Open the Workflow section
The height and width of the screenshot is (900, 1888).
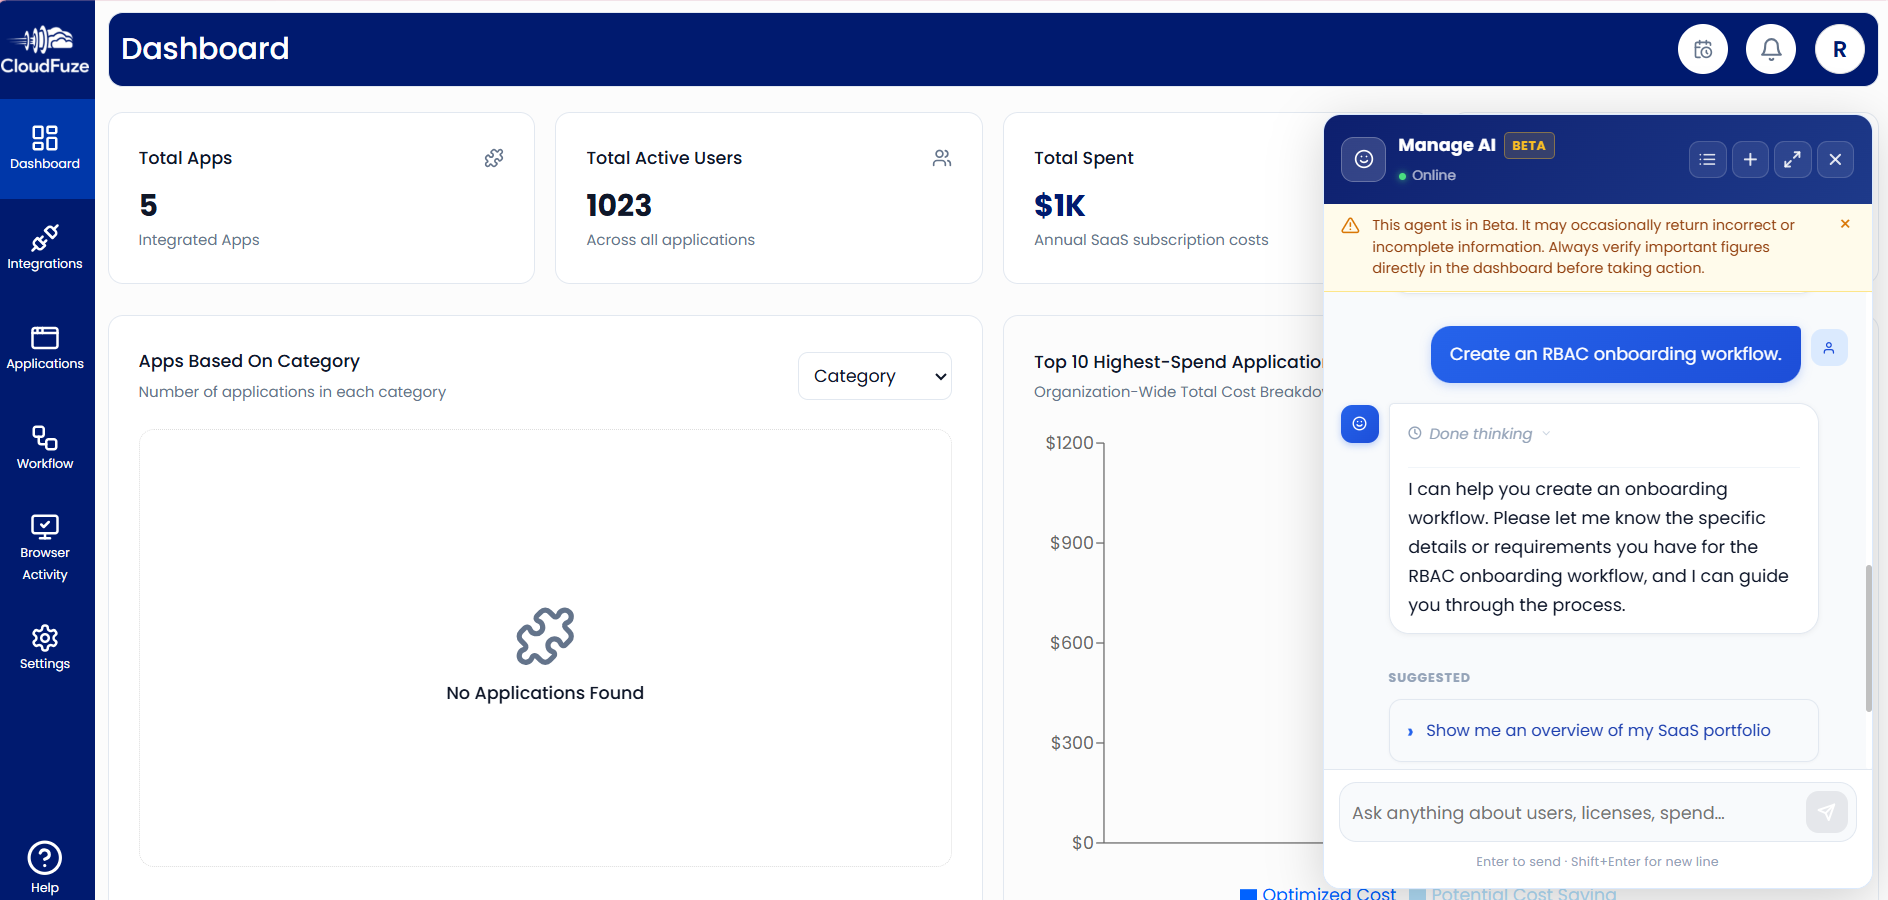click(x=44, y=447)
